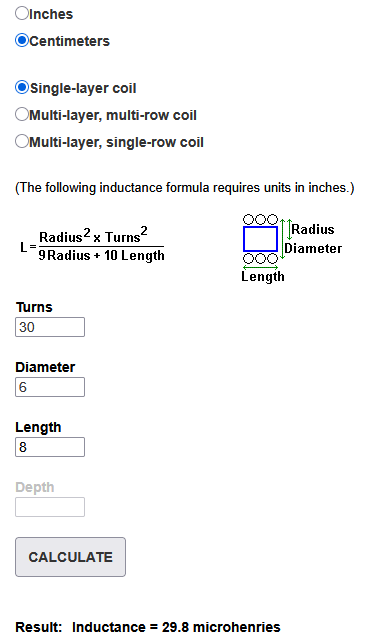The image size is (365, 641).
Task: Click the top row of coil circles
Action: 260,220
